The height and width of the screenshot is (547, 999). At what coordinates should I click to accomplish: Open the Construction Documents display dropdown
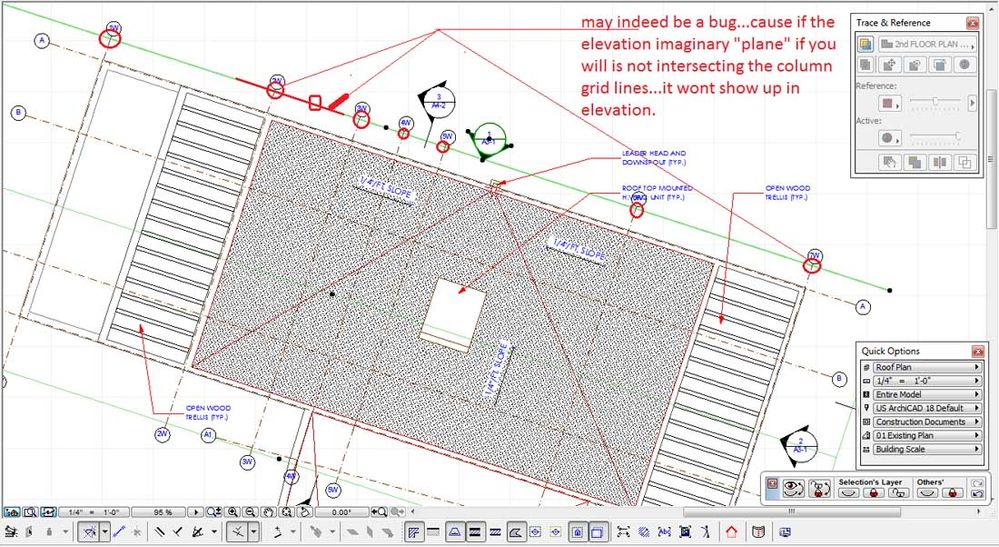[926, 422]
